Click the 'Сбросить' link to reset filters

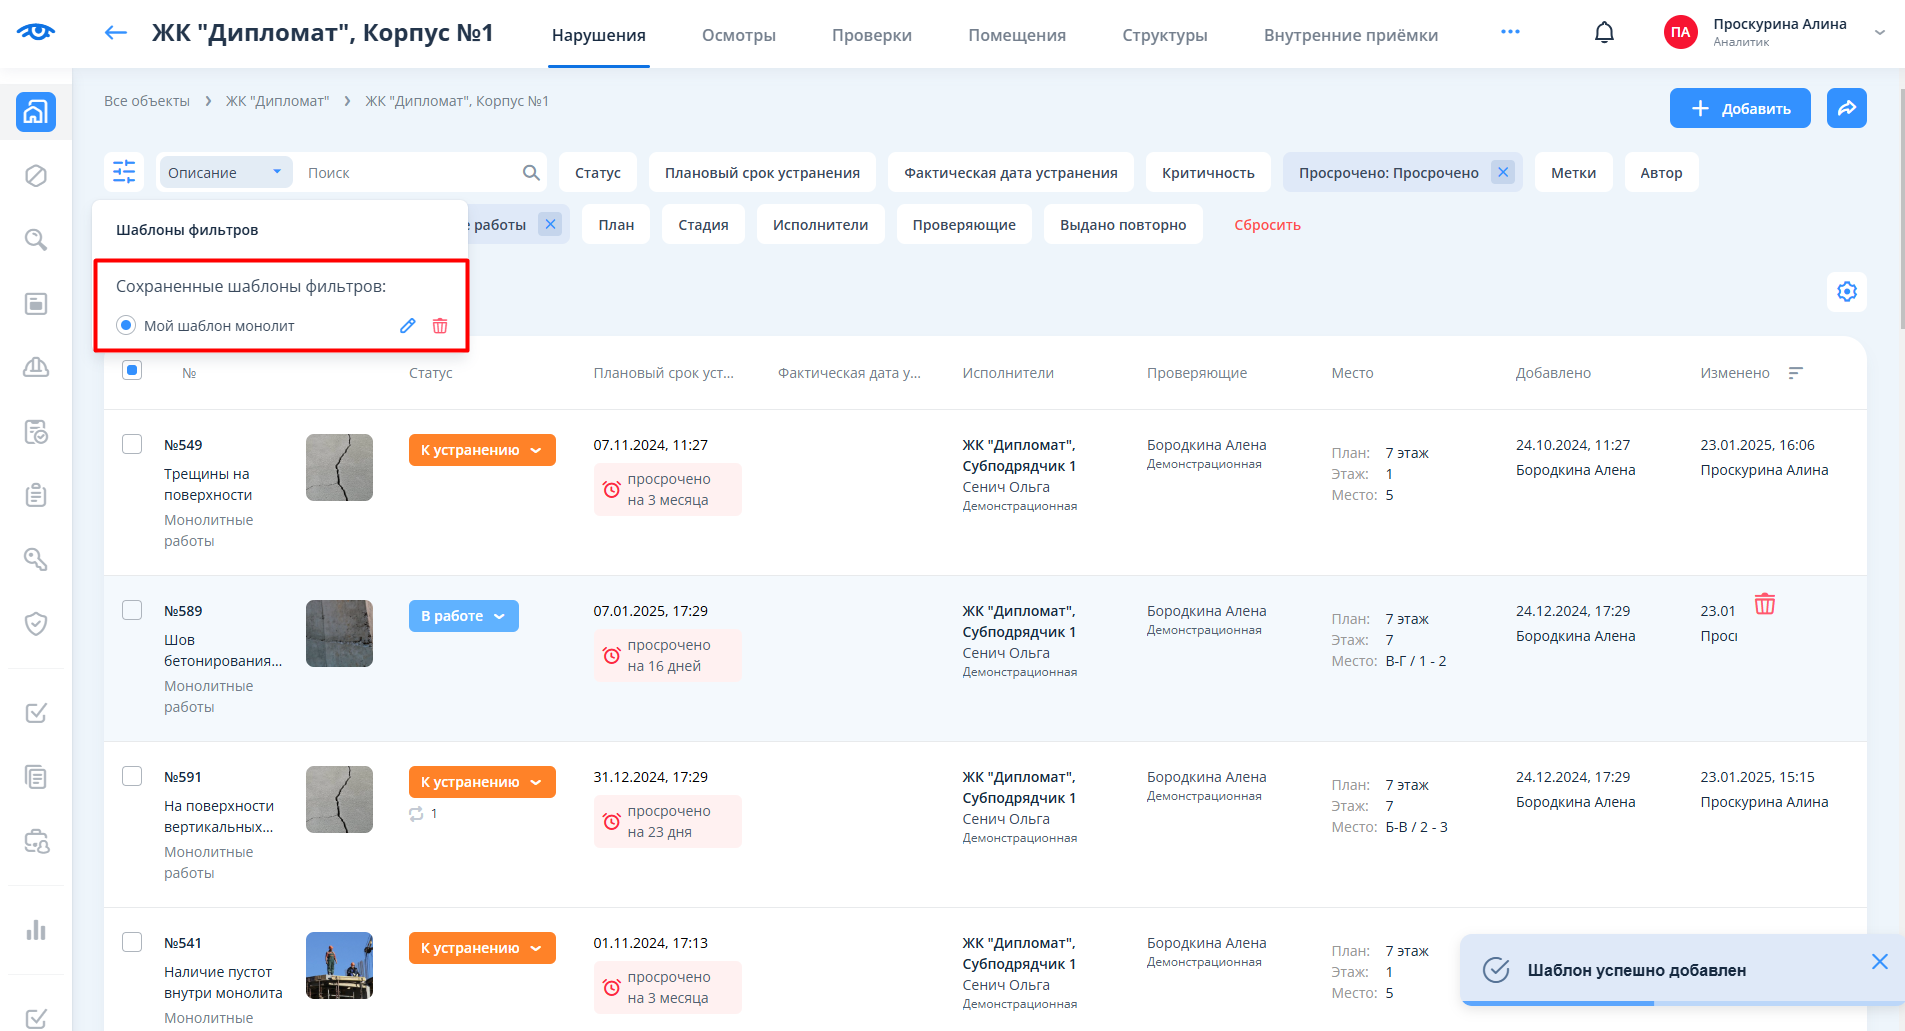(1267, 225)
